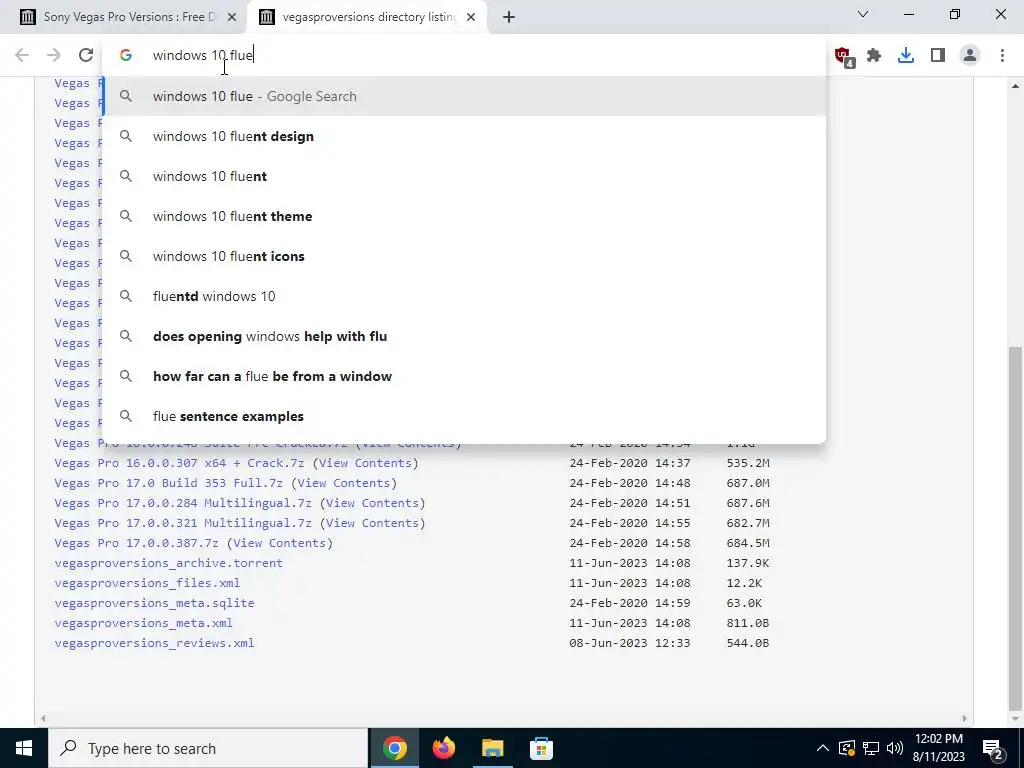The width and height of the screenshot is (1024, 768).
Task: Click the page vertical scrollbar thumb
Action: click(x=1016, y=528)
